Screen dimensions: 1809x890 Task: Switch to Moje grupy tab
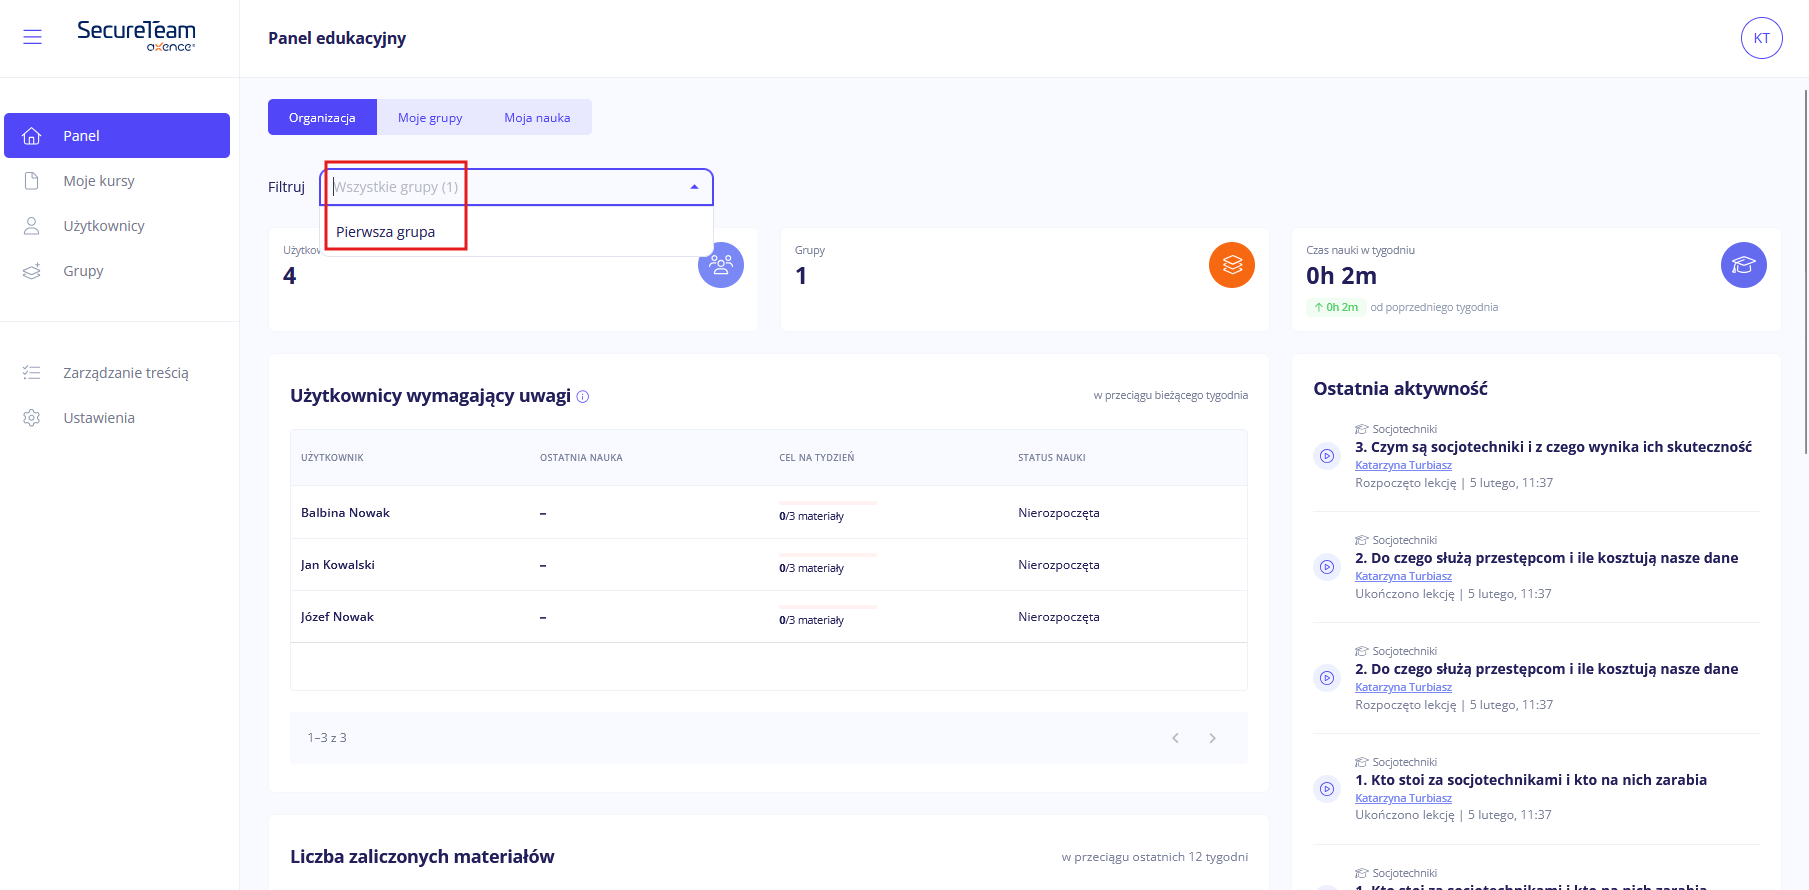430,118
